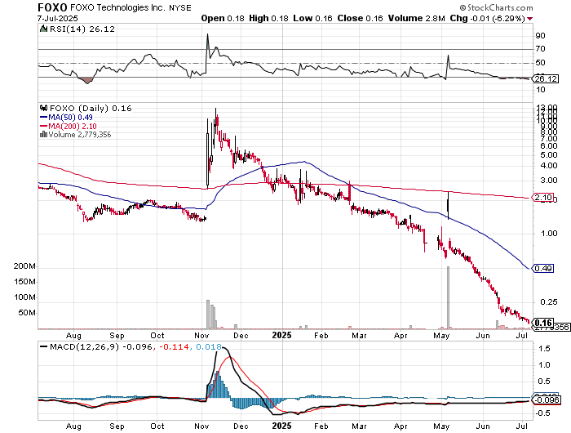The height and width of the screenshot is (433, 571).
Task: Click the MACD black line legend marker
Action: (44, 347)
